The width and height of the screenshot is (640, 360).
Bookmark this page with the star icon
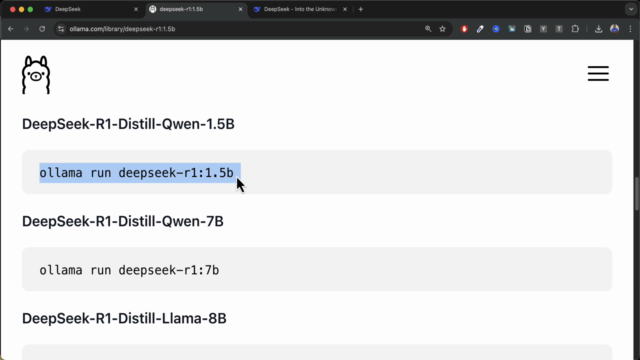(x=442, y=29)
